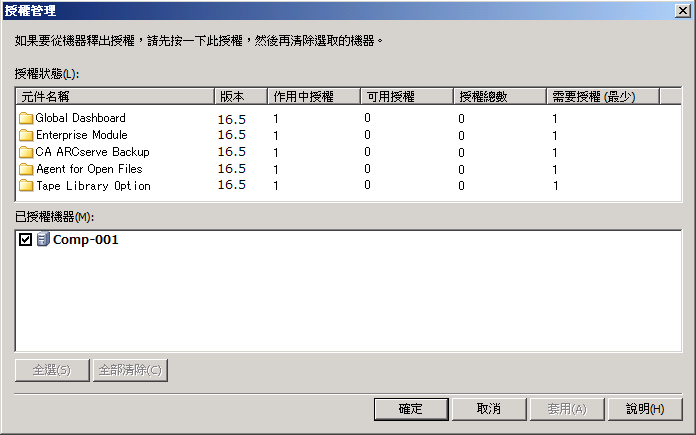Image resolution: width=696 pixels, height=435 pixels.
Task: Sort by 元件名稱 column header
Action: (x=115, y=96)
